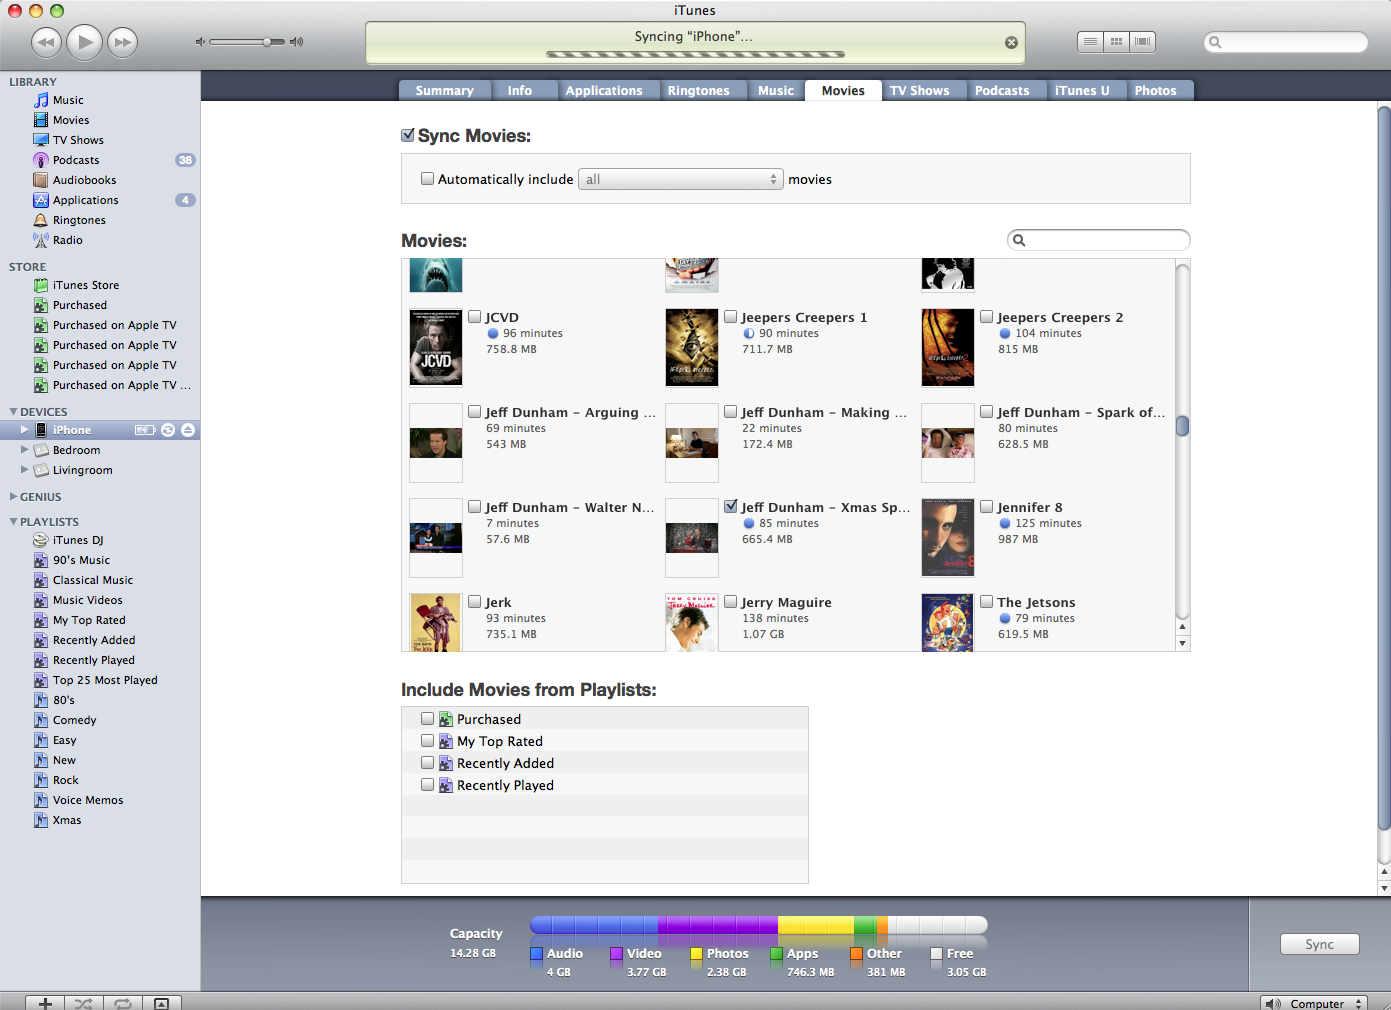Click the speaker icon beside Computer
This screenshot has height=1010, width=1391.
tap(1273, 1003)
